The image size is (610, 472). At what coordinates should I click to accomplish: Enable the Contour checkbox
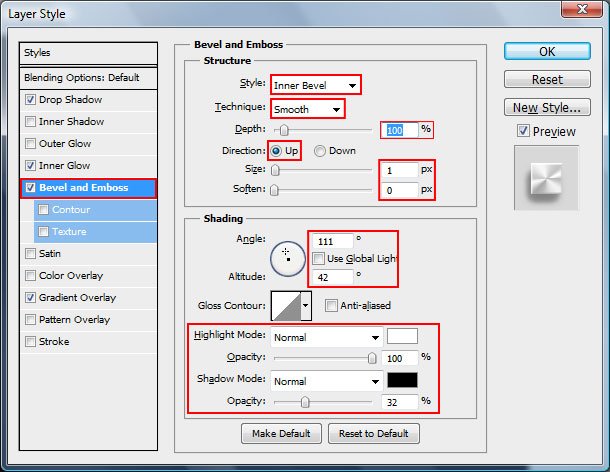[44, 210]
